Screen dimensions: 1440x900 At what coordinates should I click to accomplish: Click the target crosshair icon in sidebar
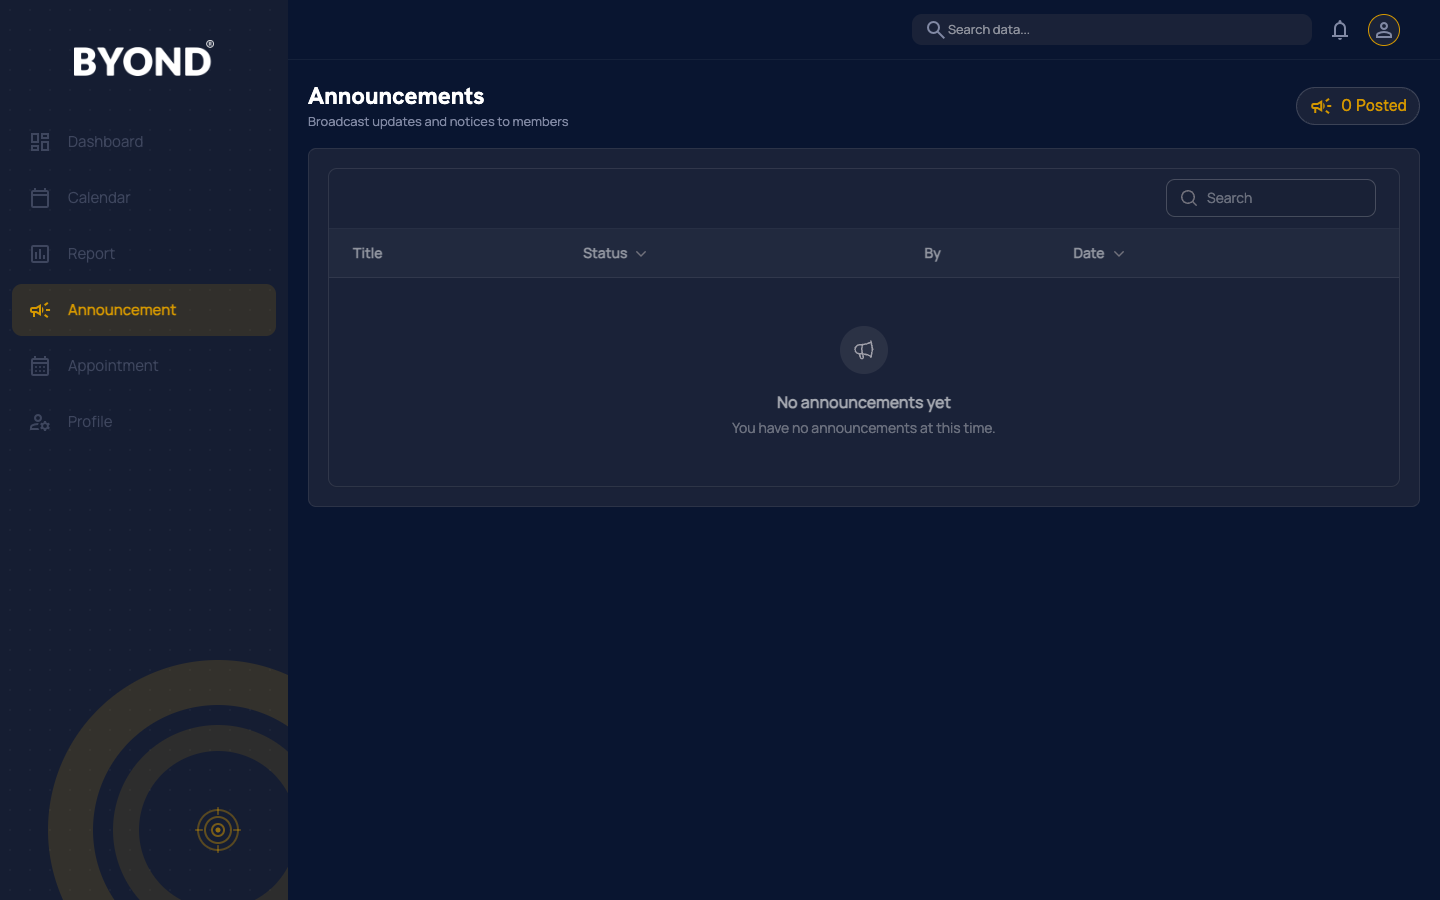(x=218, y=830)
